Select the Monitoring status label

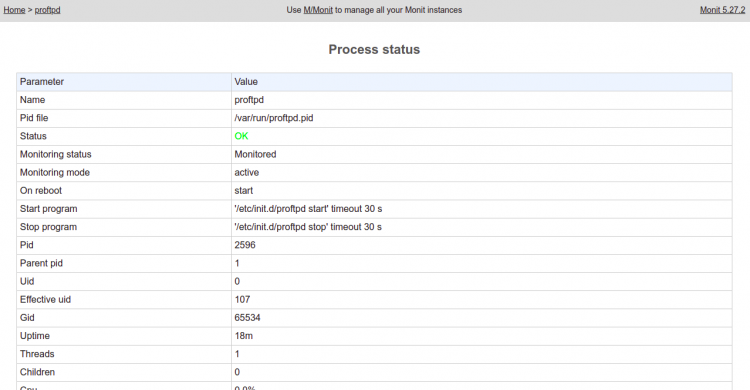[55, 155]
